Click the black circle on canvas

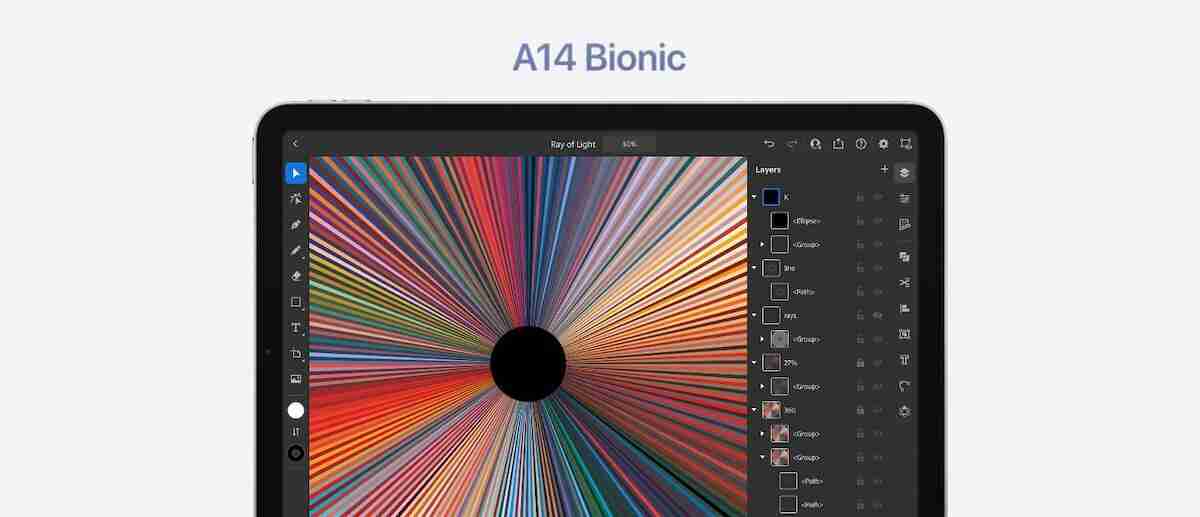click(x=528, y=364)
